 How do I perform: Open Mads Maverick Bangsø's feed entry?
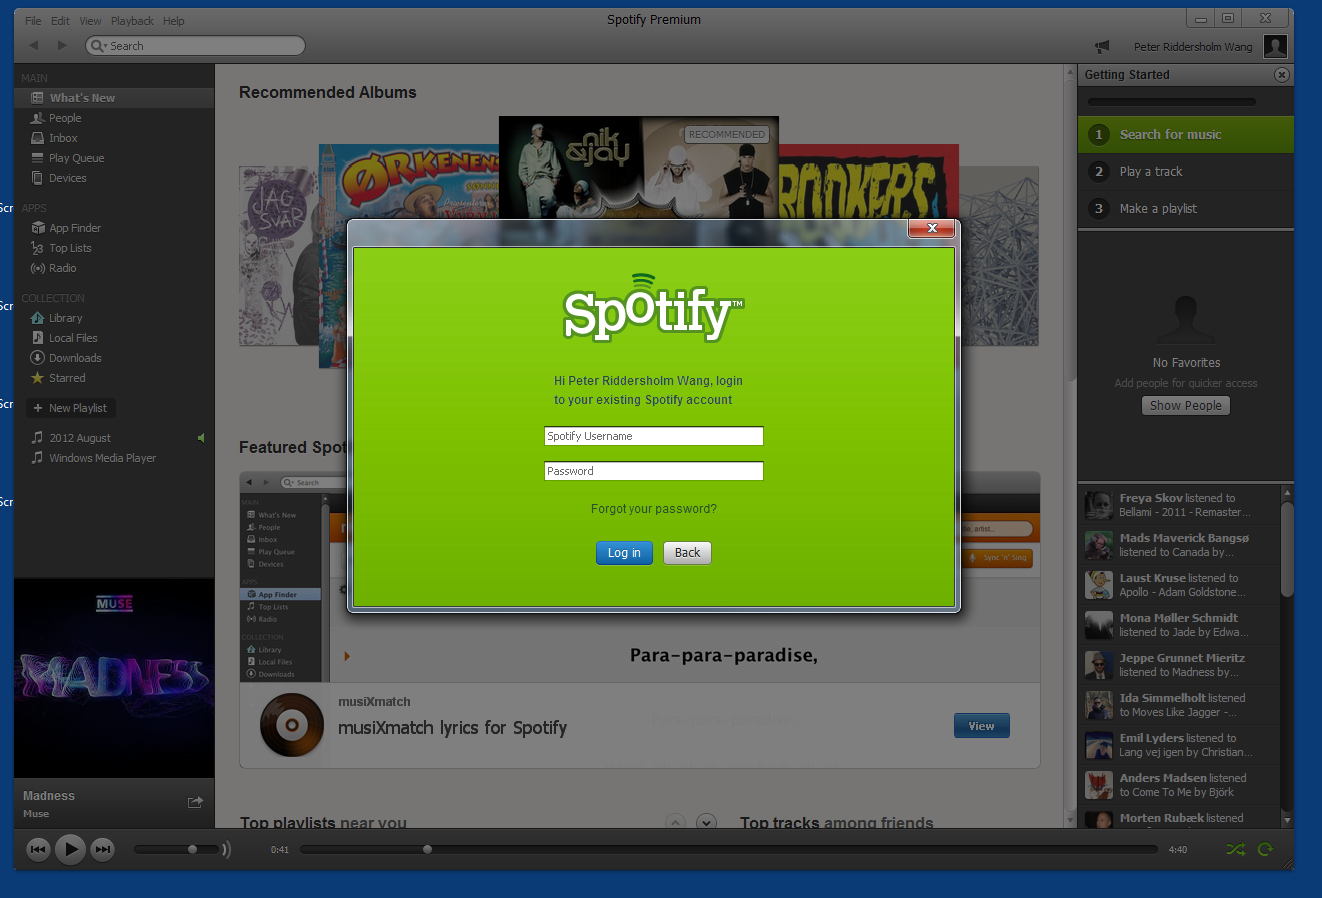click(x=1180, y=545)
